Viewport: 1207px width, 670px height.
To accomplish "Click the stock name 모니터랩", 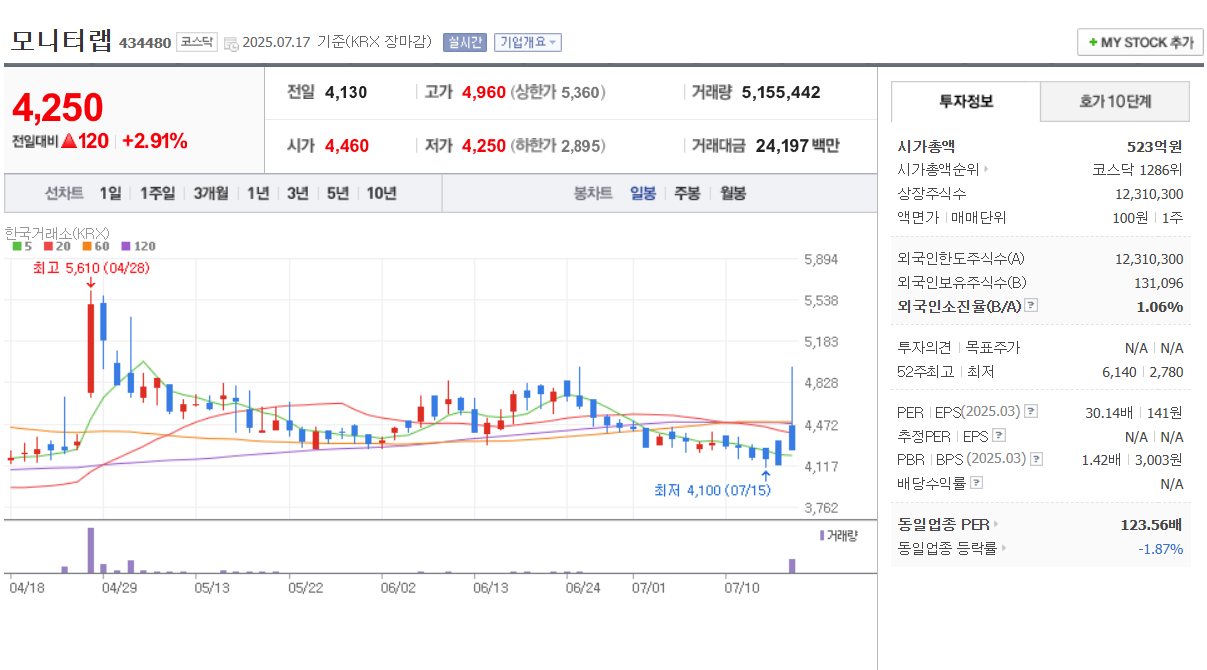I will point(62,40).
